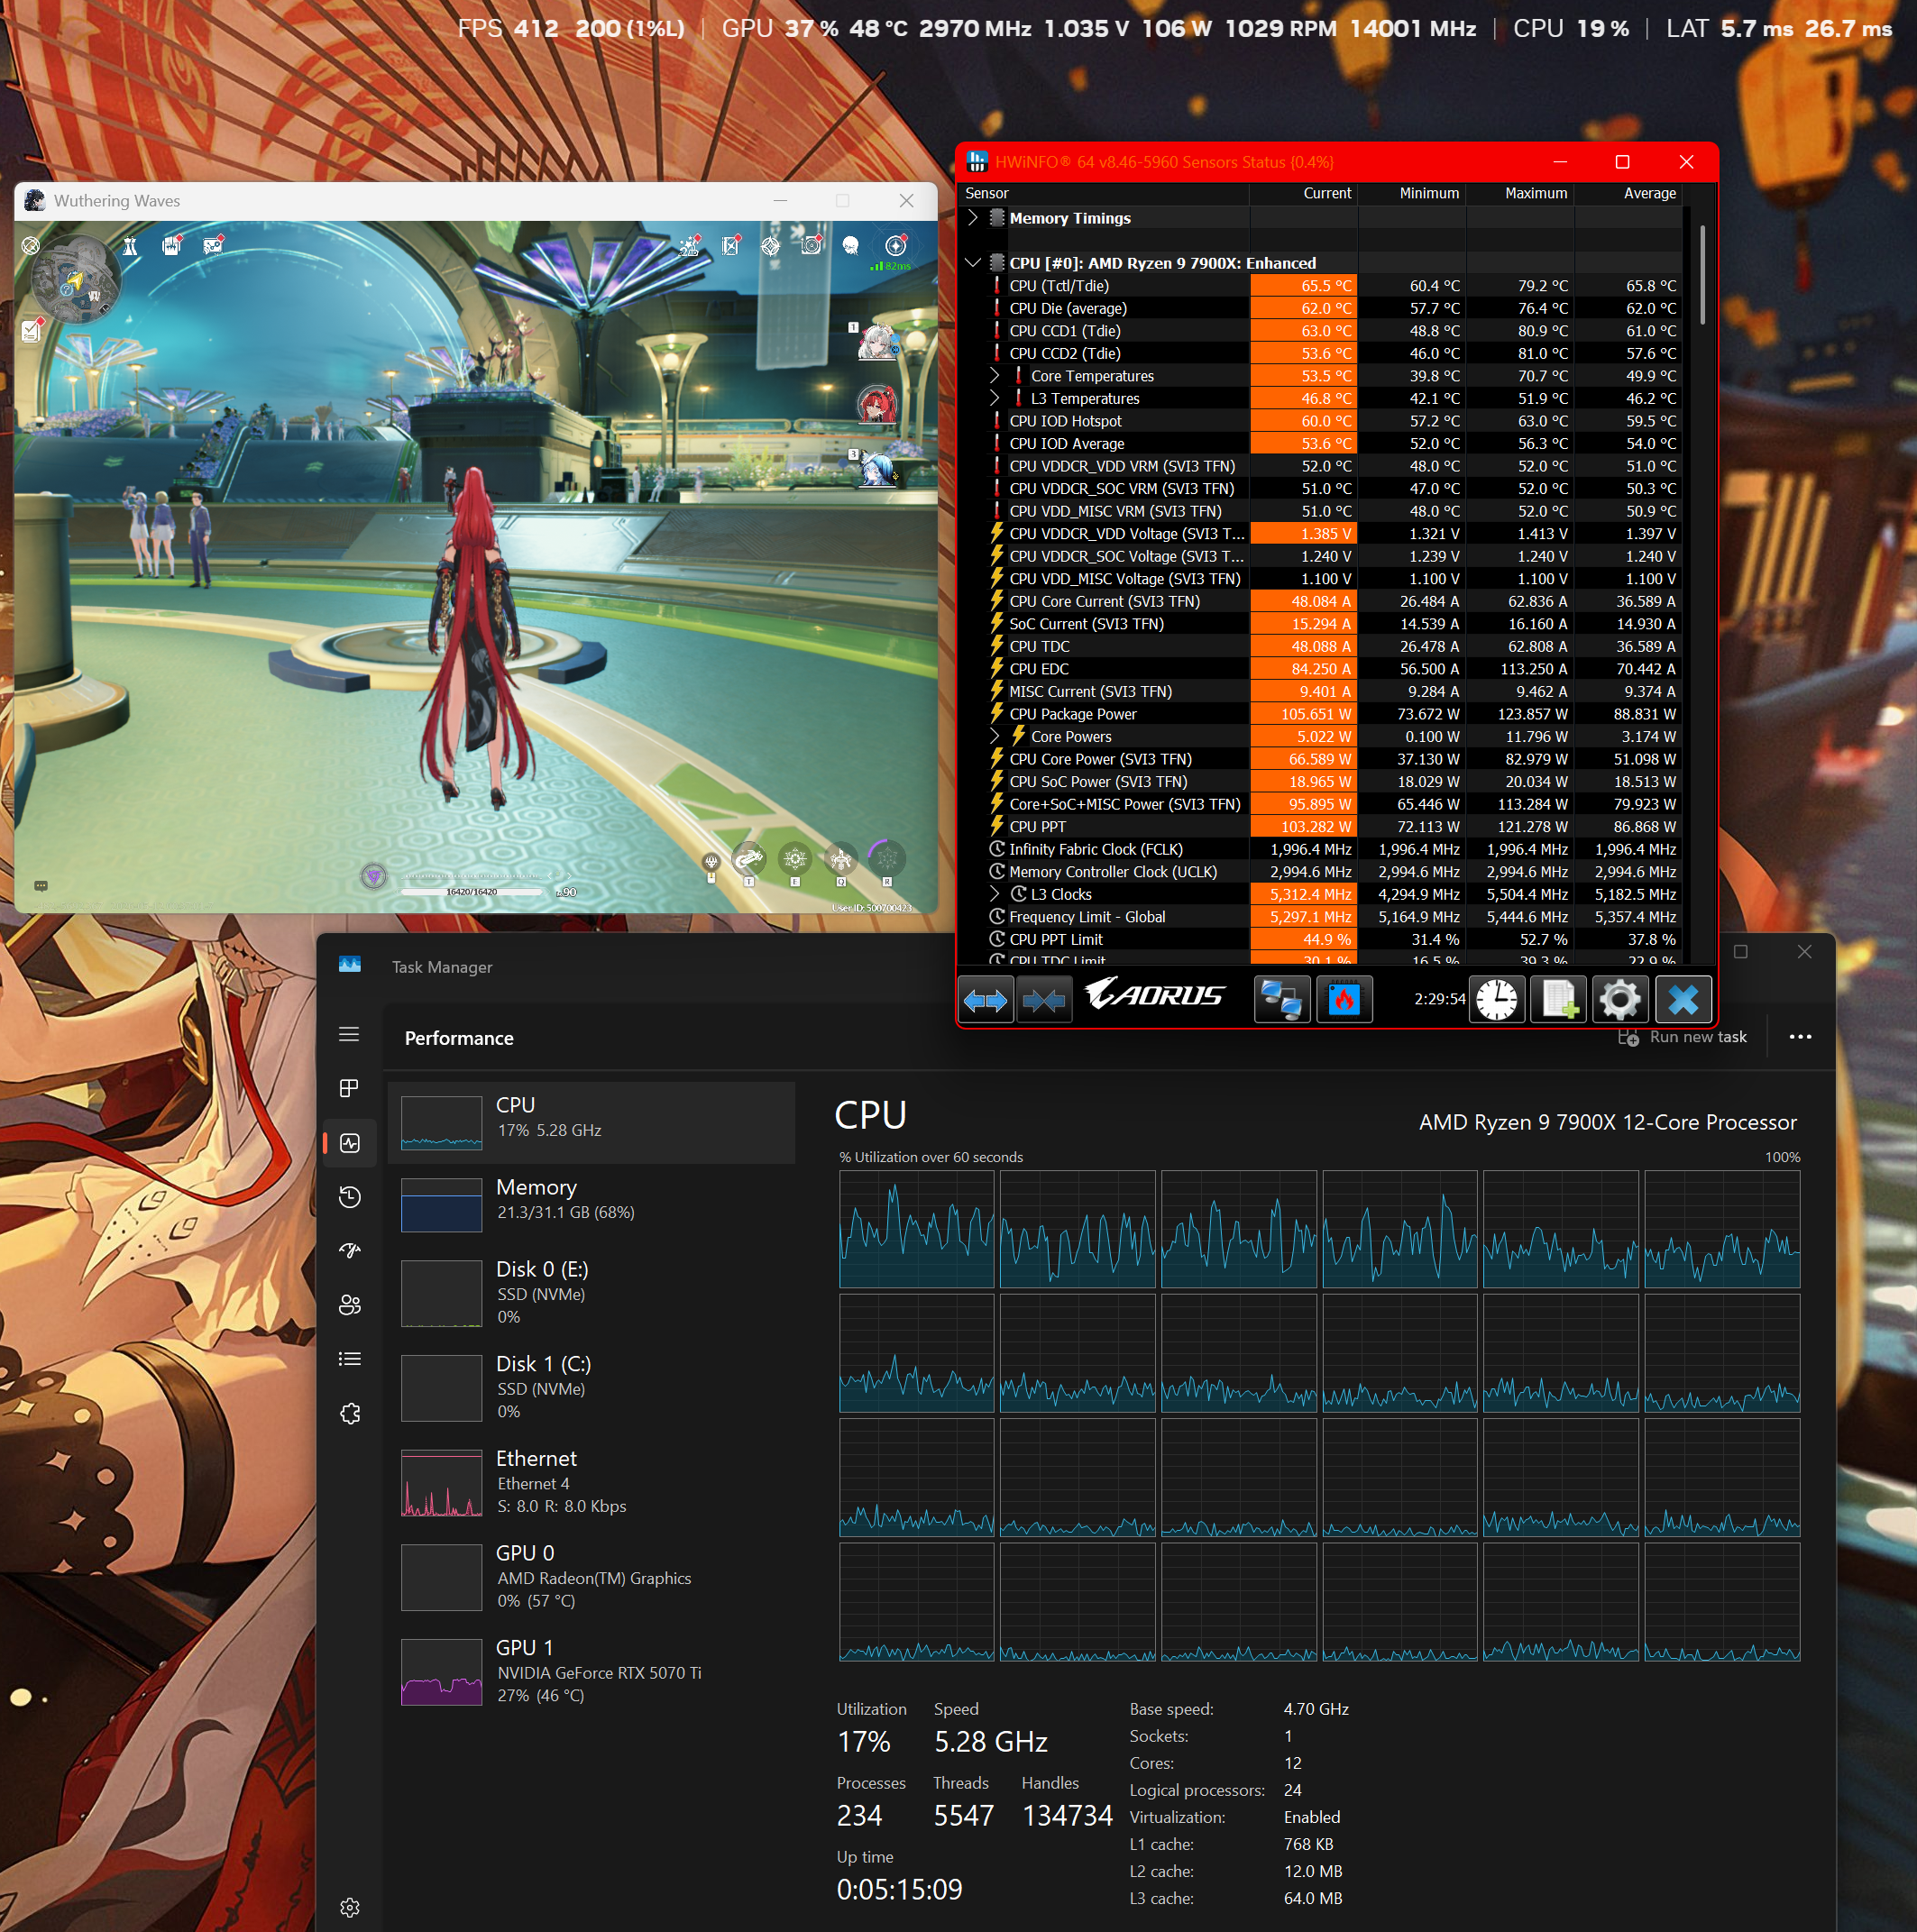Click the game's T key skill icon
The width and height of the screenshot is (1917, 1932).
pyautogui.click(x=749, y=859)
